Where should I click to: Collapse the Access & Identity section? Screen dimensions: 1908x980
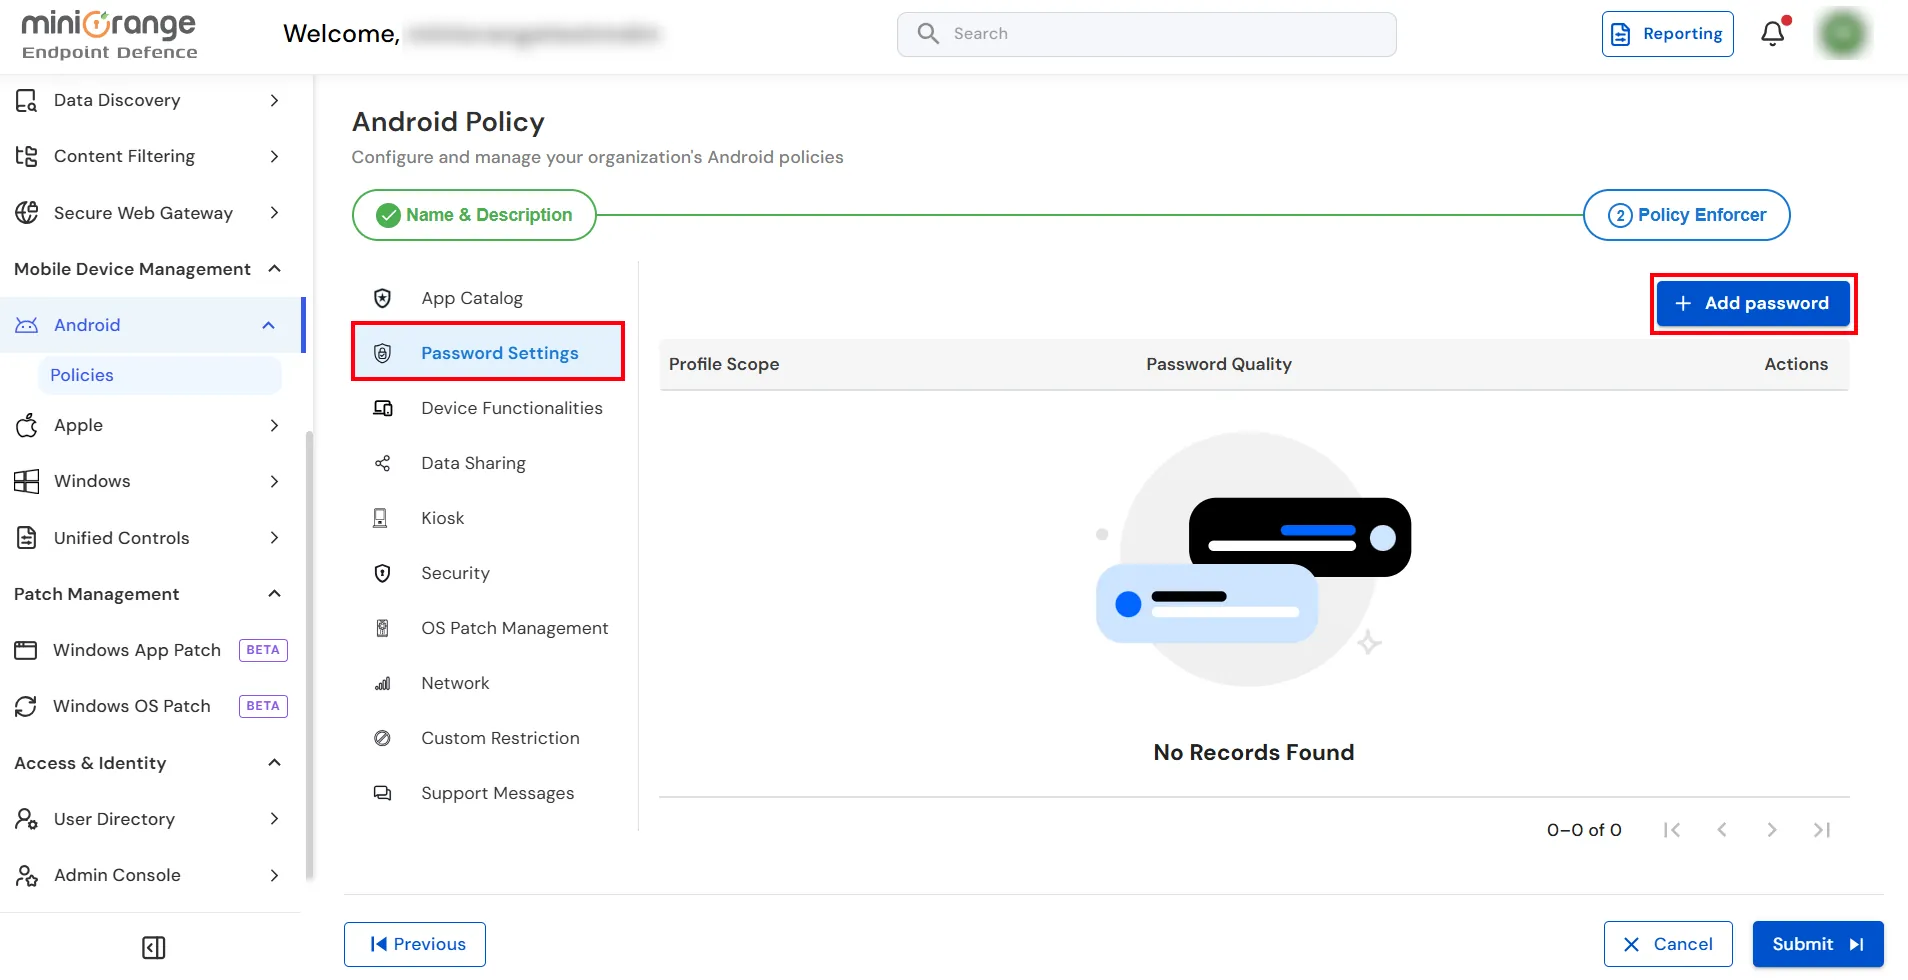coord(275,762)
